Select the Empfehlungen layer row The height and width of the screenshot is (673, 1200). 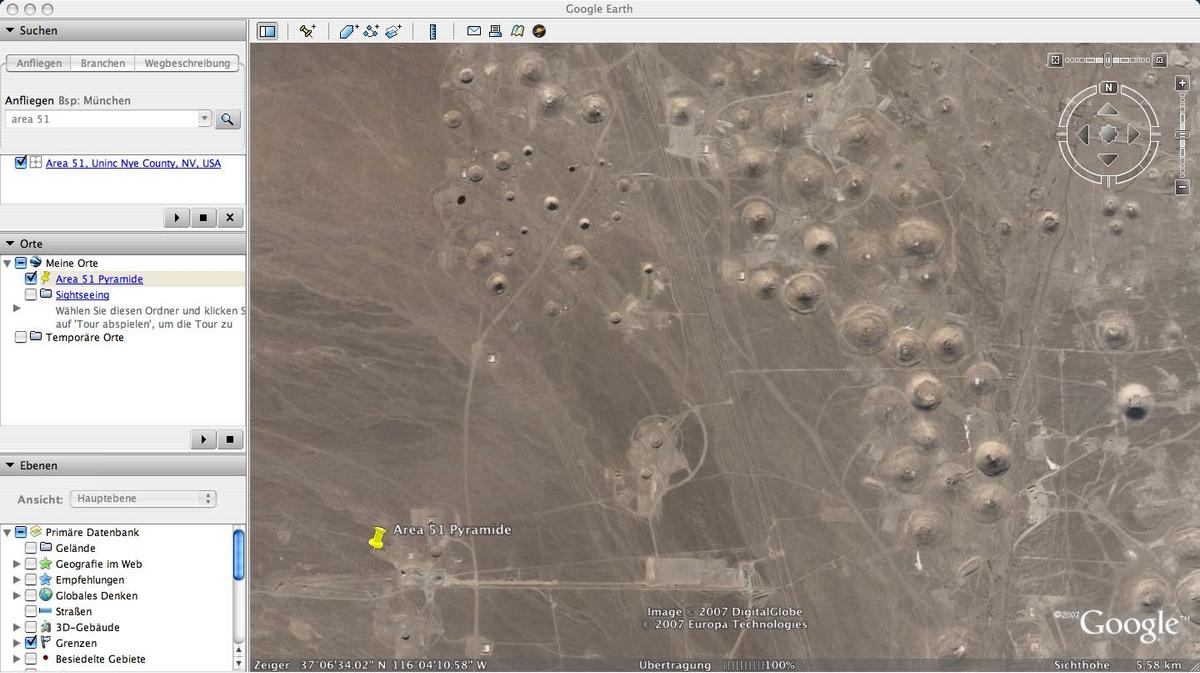click(x=90, y=580)
